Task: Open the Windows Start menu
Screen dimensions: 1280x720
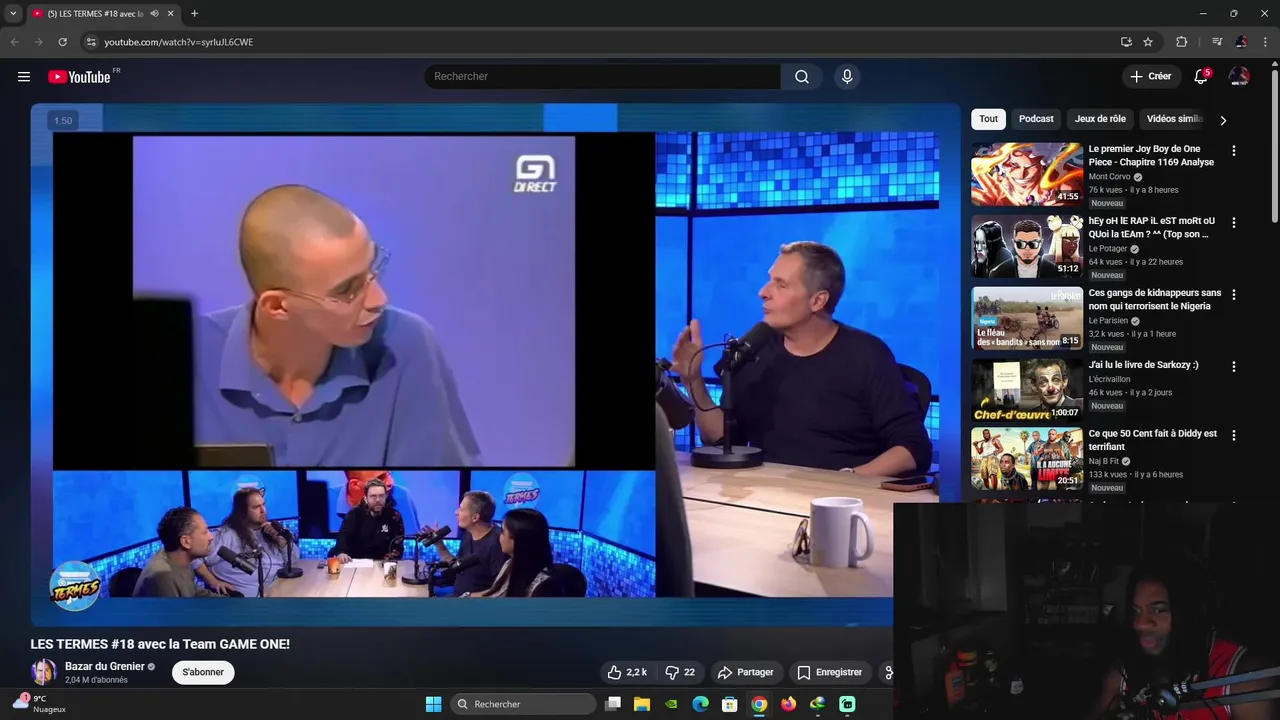Action: coord(433,704)
